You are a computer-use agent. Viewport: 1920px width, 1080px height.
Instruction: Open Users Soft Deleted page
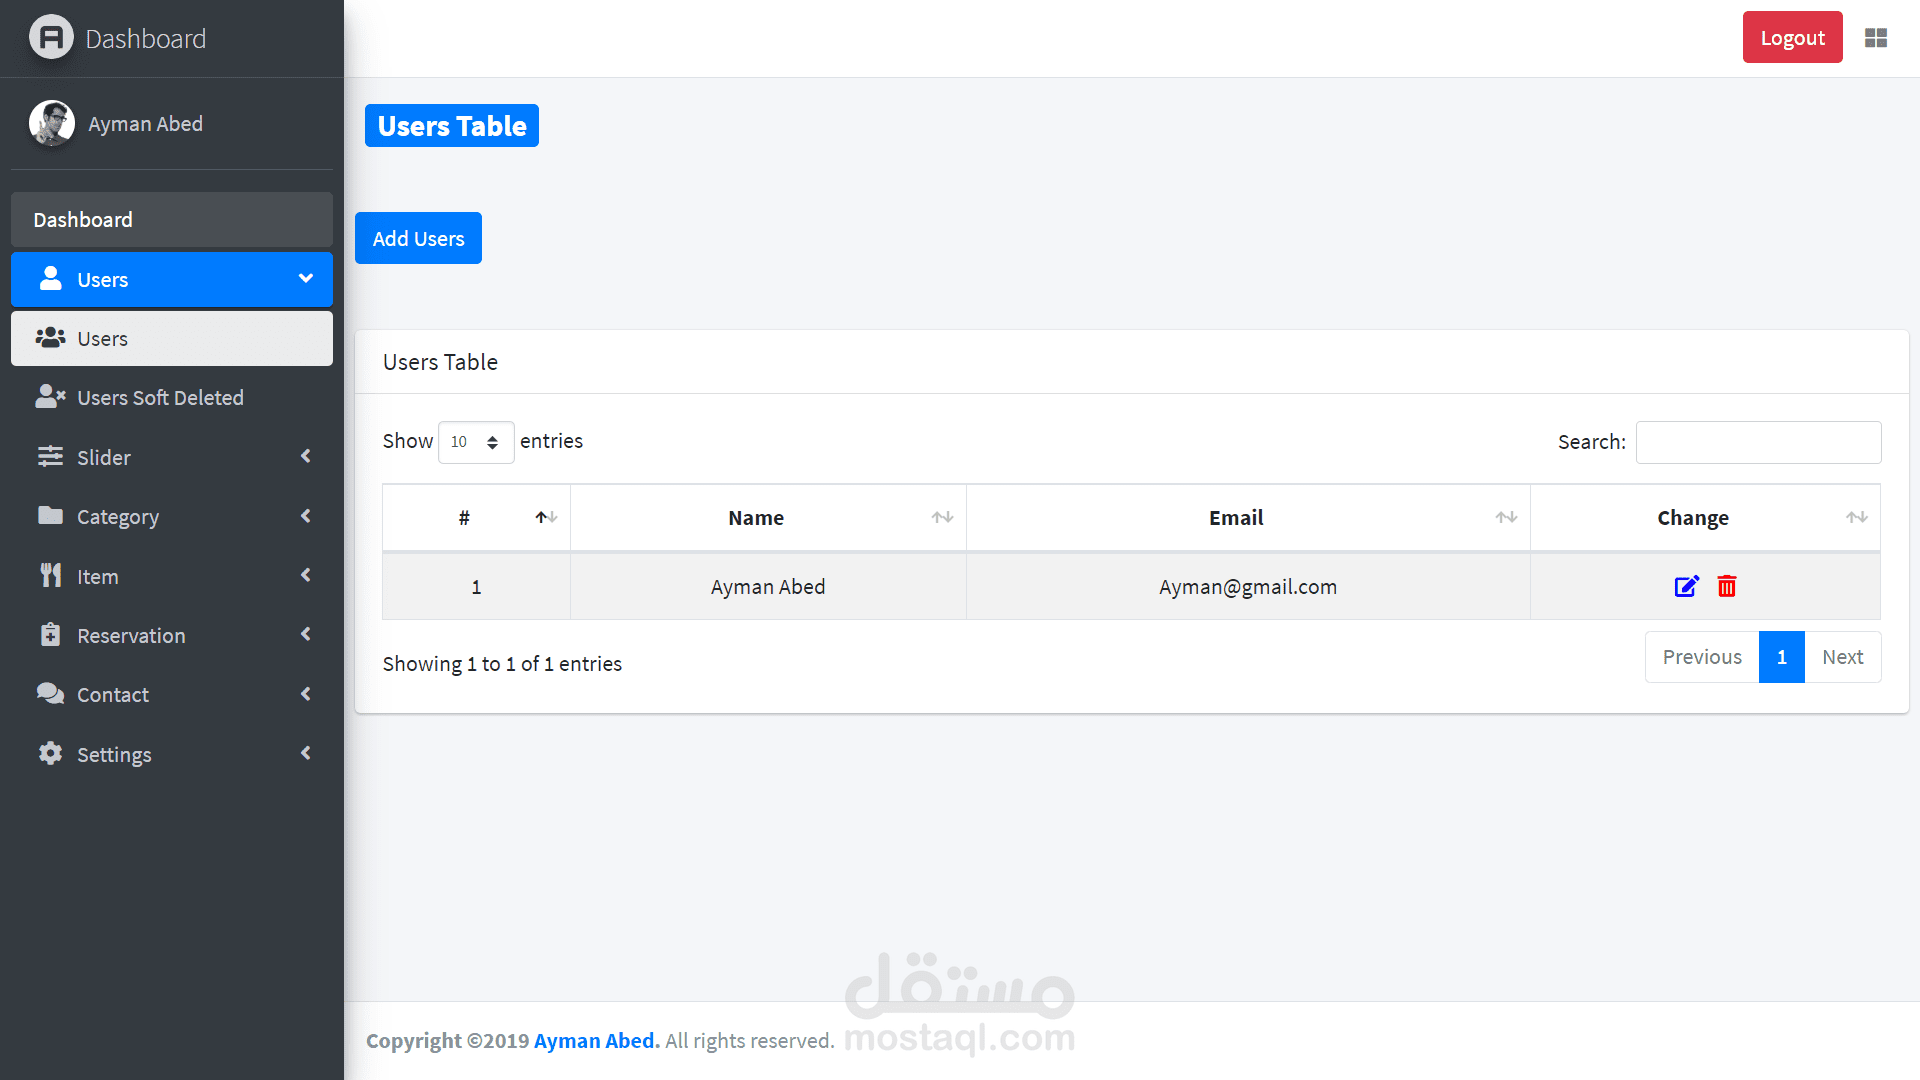pos(160,398)
